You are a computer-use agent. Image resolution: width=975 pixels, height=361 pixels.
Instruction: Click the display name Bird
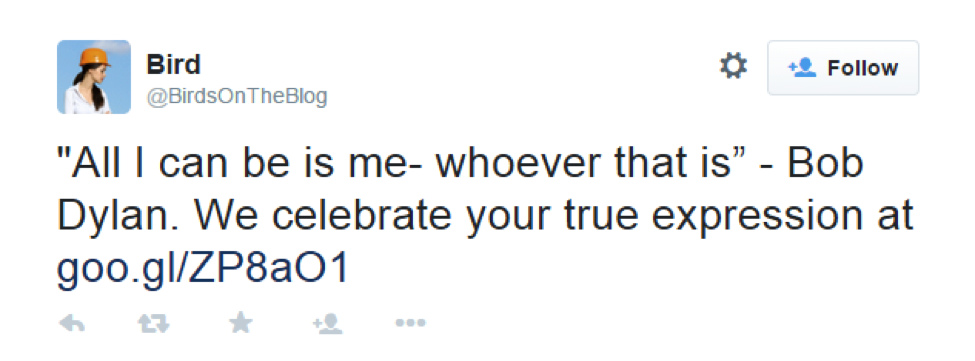[x=173, y=65]
